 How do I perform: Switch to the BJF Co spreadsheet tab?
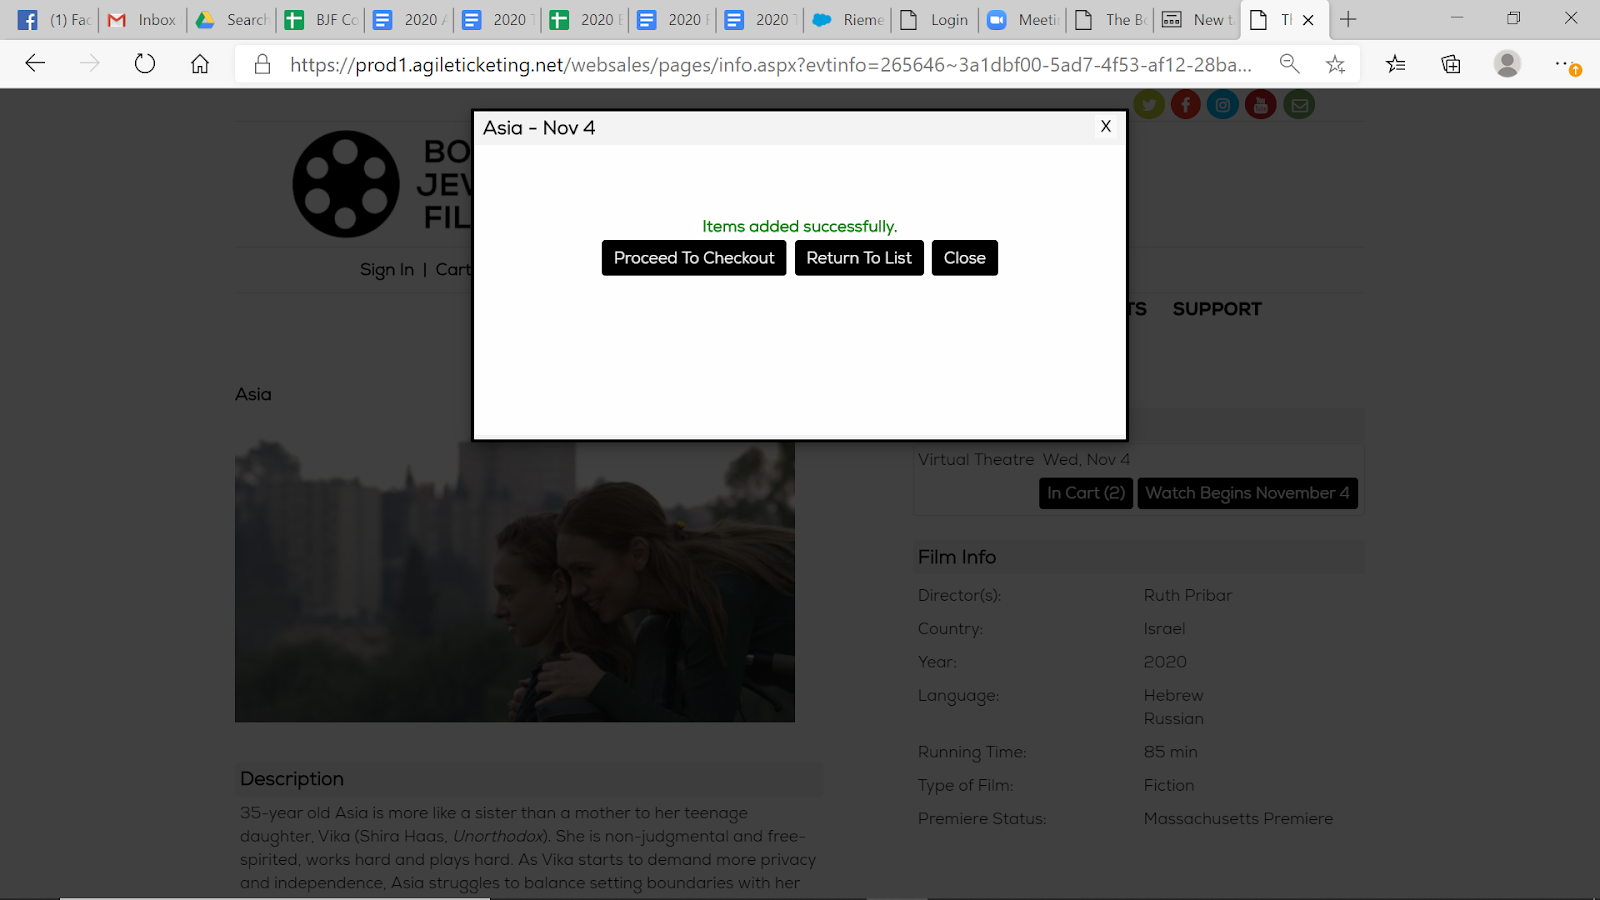tap(320, 19)
